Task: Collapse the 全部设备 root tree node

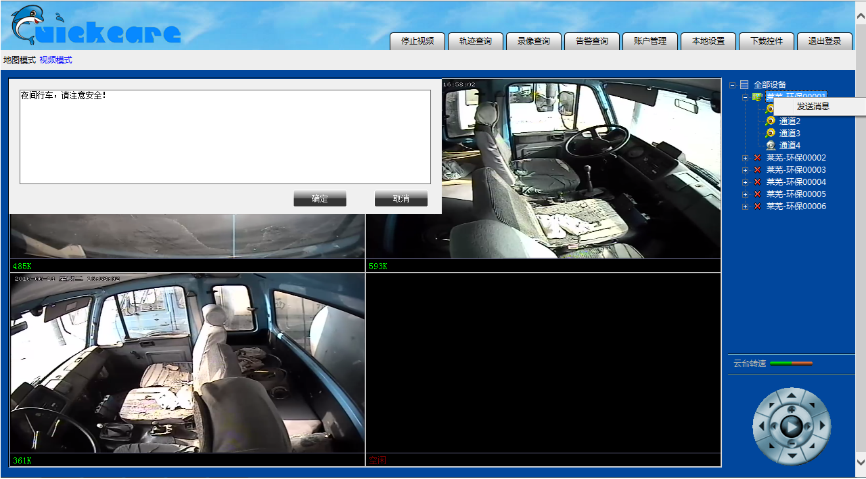Action: pyautogui.click(x=732, y=85)
